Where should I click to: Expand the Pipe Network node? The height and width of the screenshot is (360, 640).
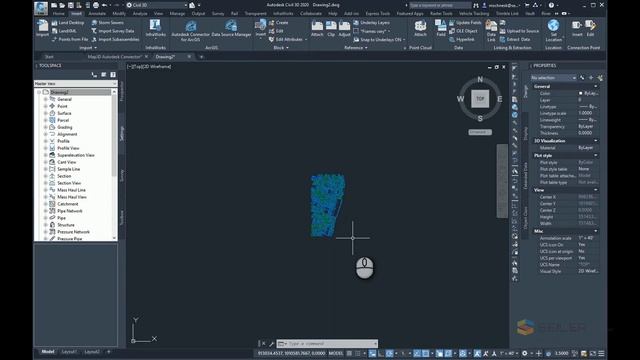pyautogui.click(x=45, y=211)
